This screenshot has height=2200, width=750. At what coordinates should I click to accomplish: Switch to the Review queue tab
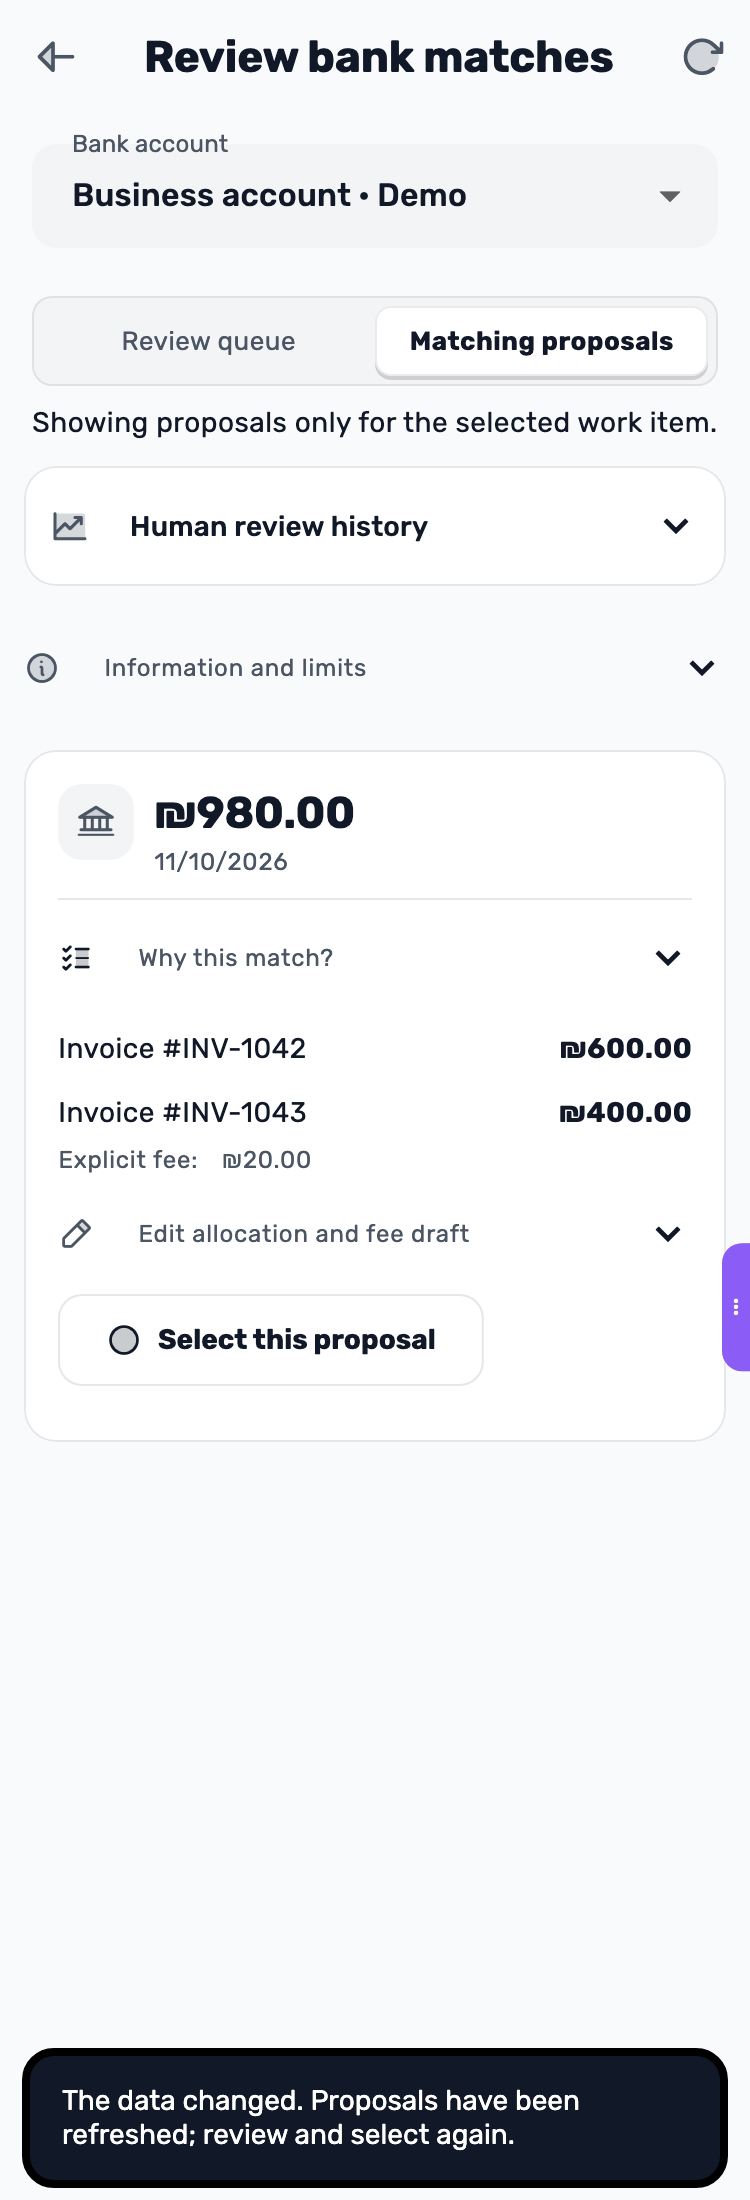point(208,341)
